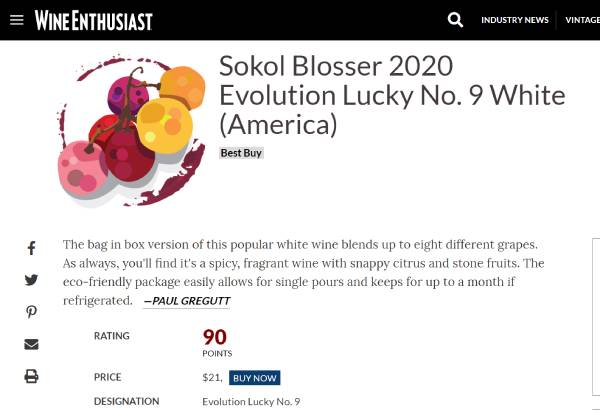Open the hamburger navigation menu
This screenshot has height=415, width=600.
point(16,20)
